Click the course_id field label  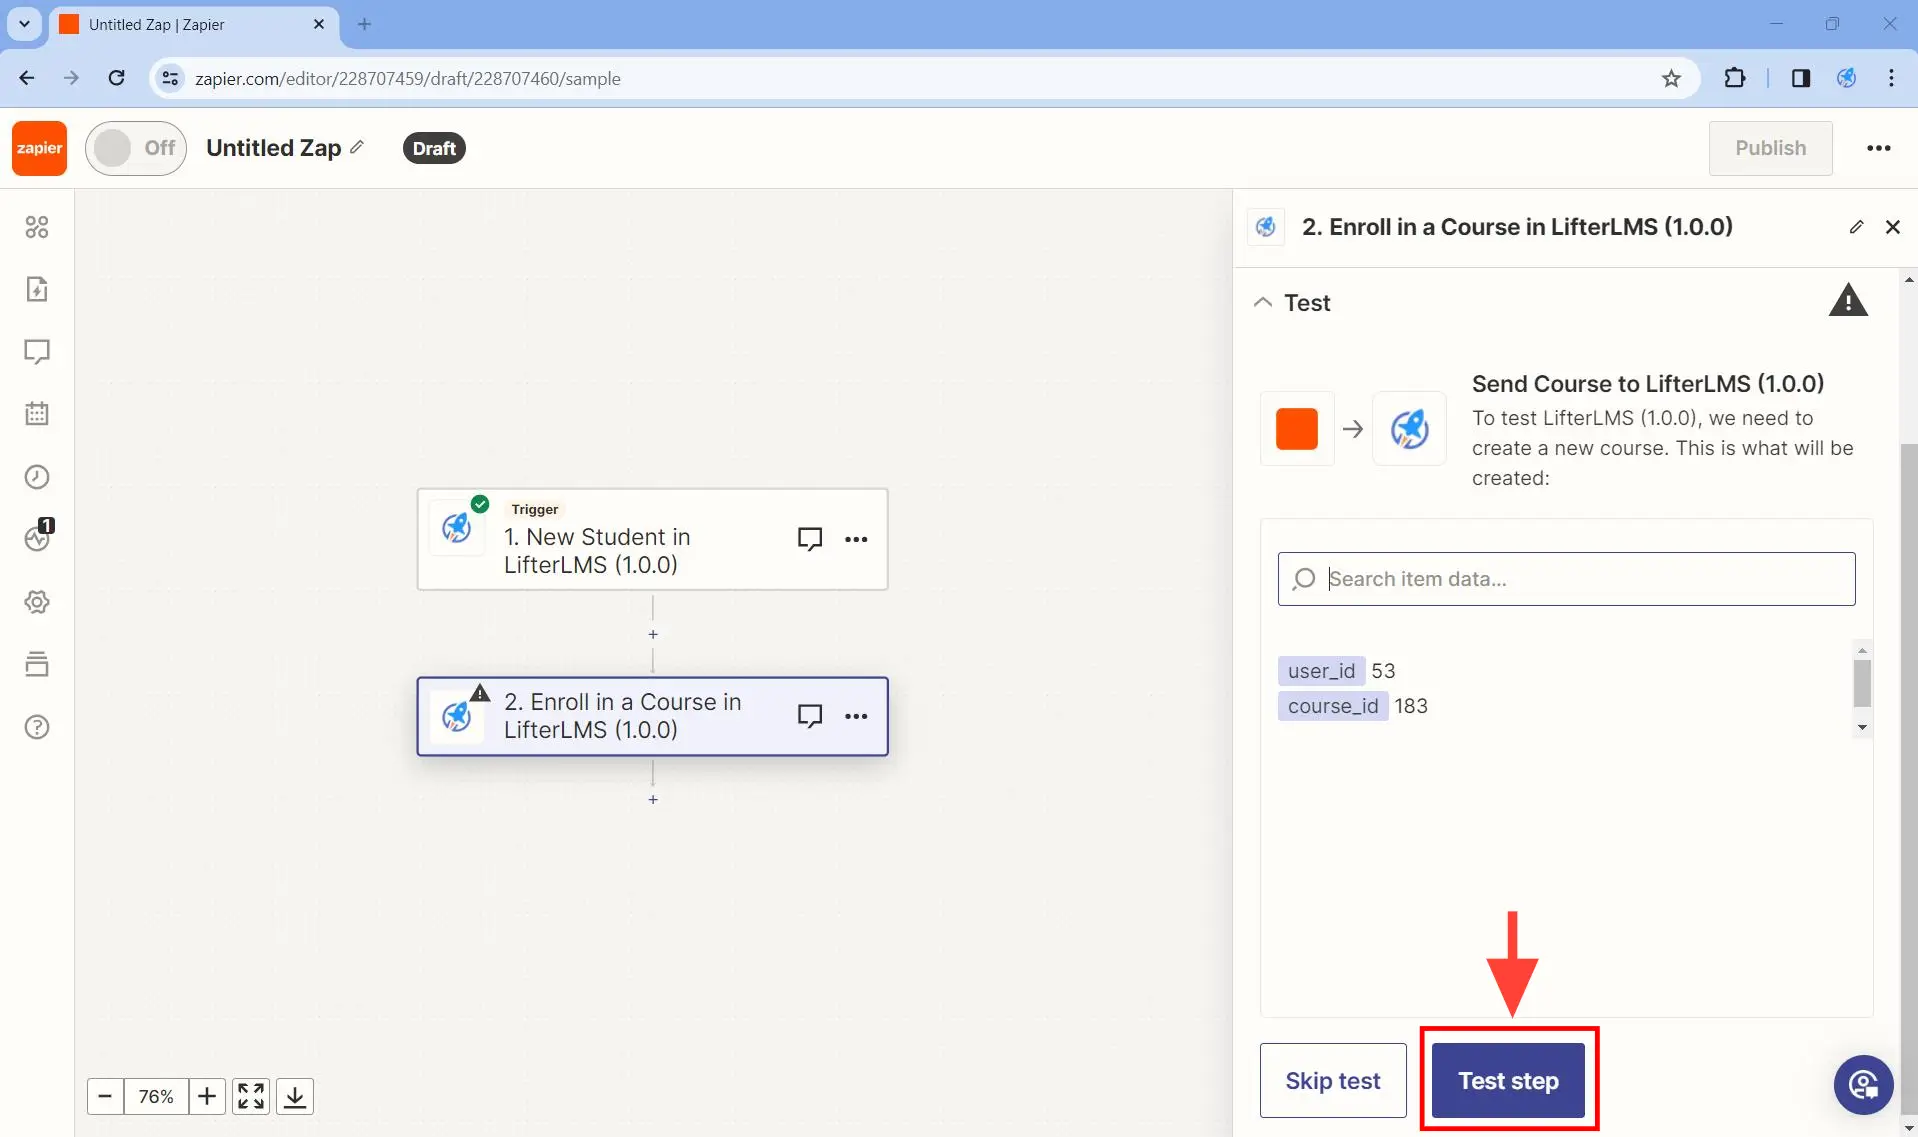tap(1333, 706)
